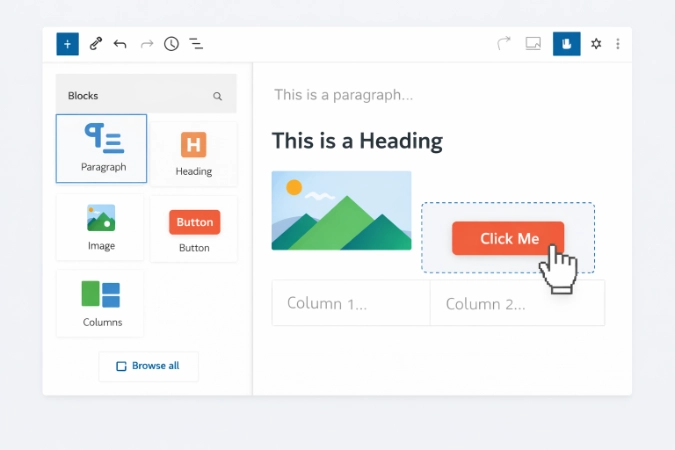Select the Image block tile
675x450 pixels.
coord(100,227)
